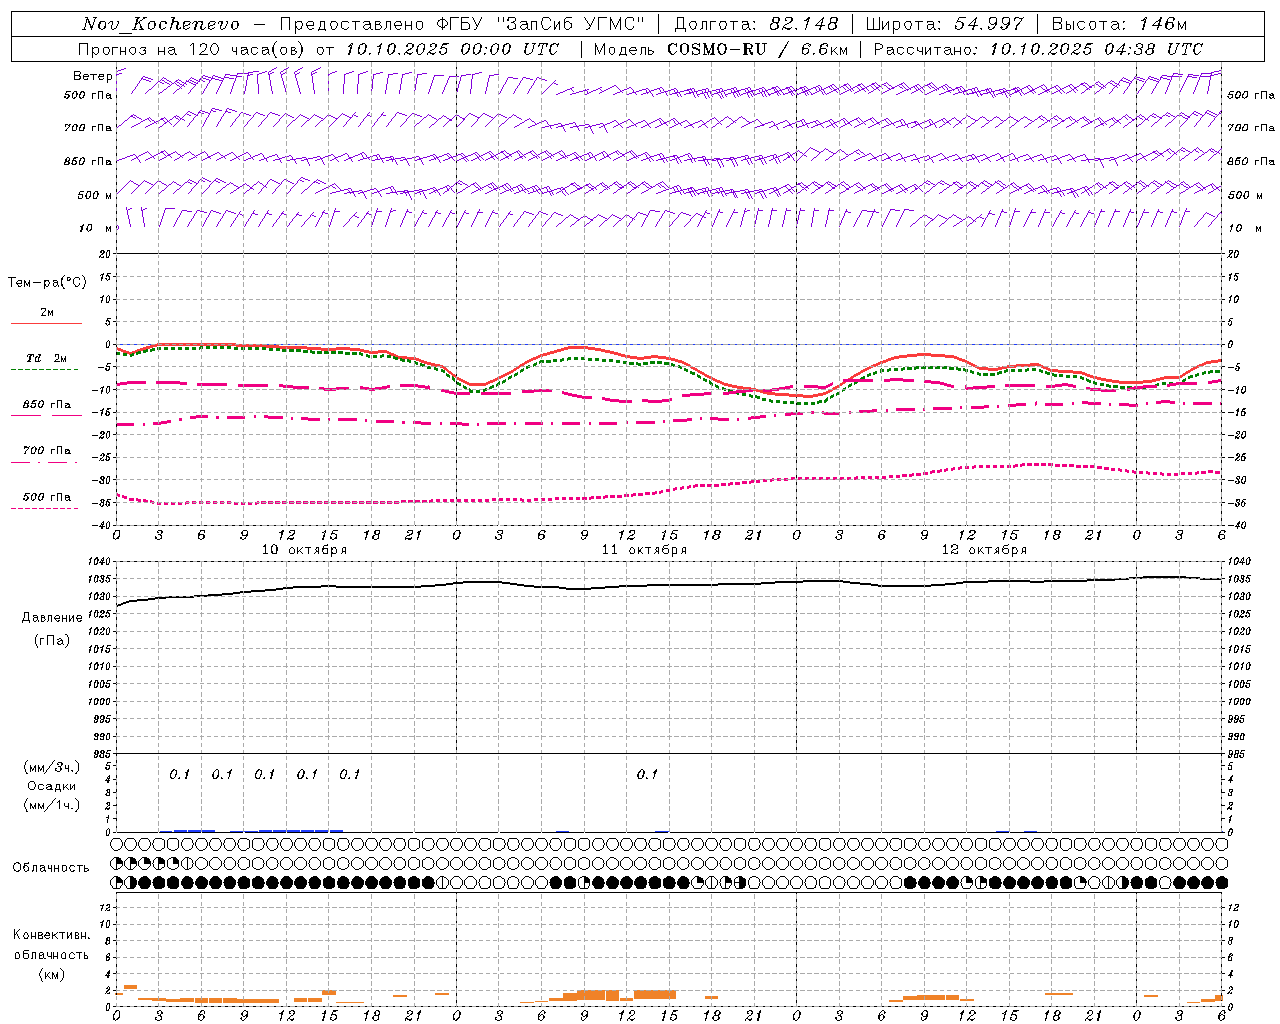
Task: Click '1035' on left pressure axis
Action: pyautogui.click(x=99, y=579)
